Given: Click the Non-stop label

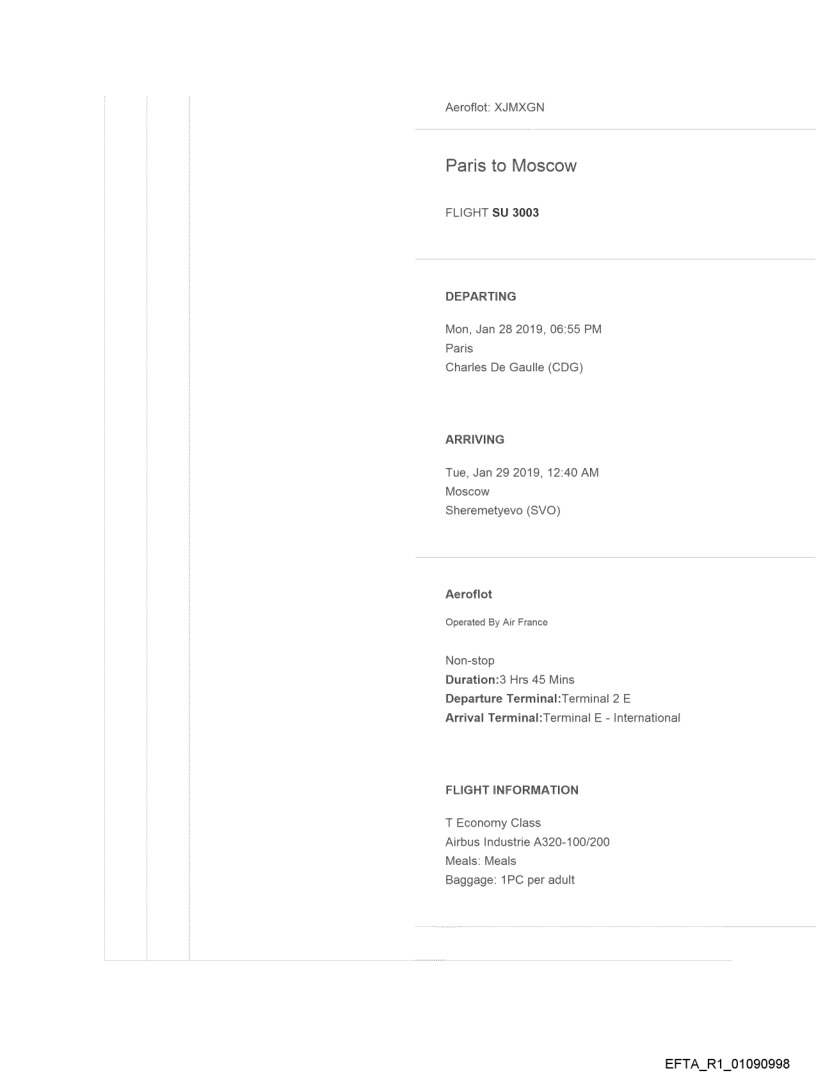Looking at the screenshot, I should (470, 661).
